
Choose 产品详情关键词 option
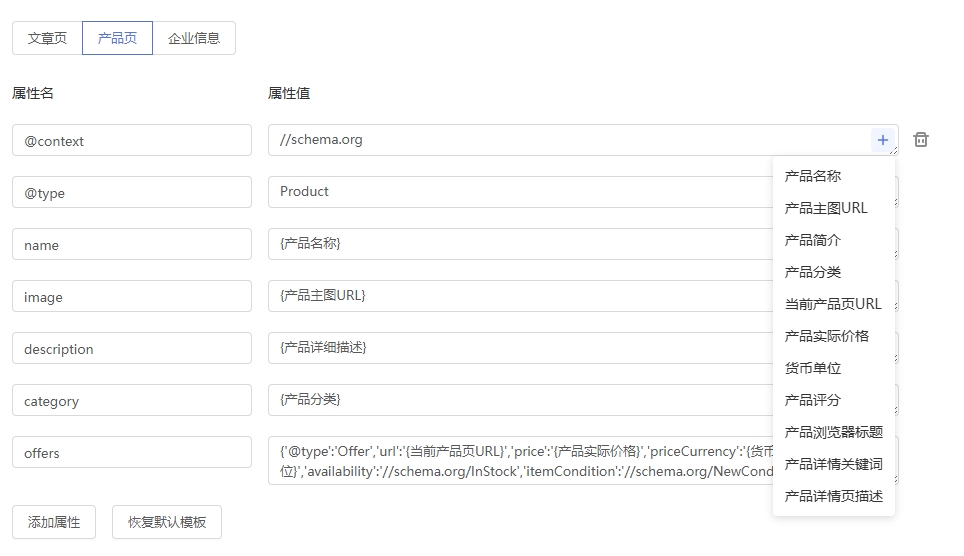[834, 464]
